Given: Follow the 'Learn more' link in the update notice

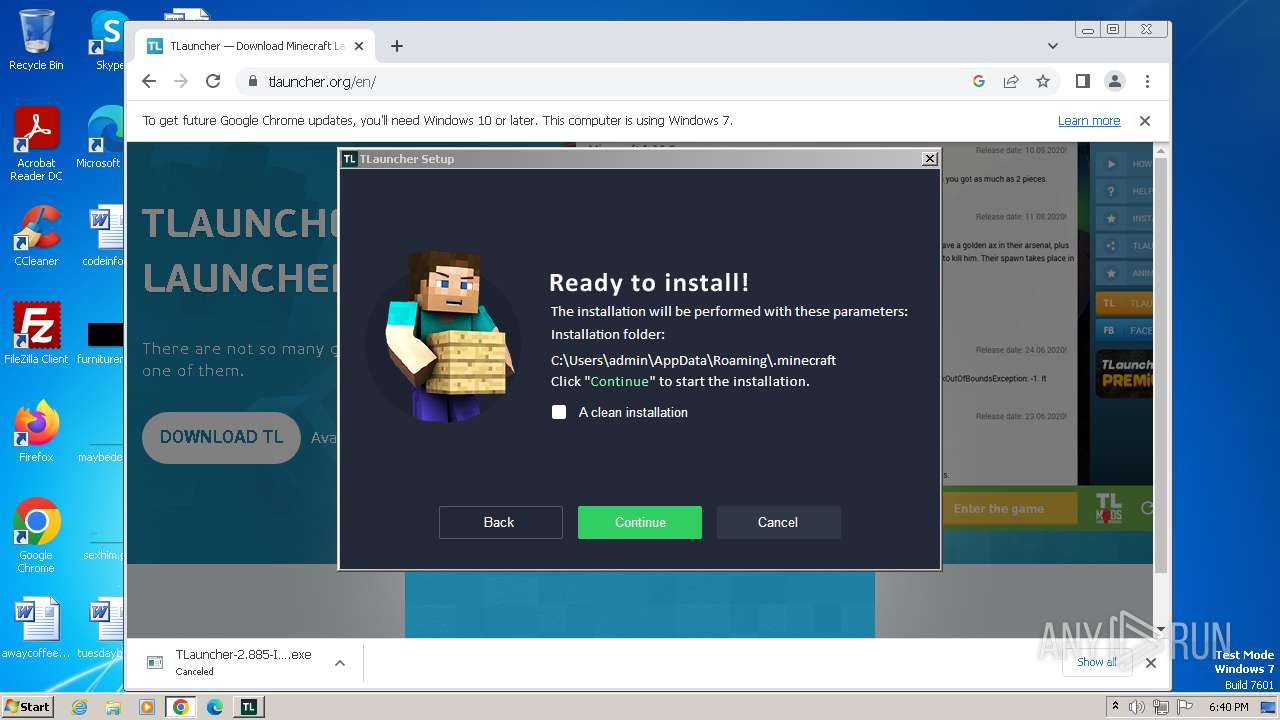Looking at the screenshot, I should click(x=1089, y=121).
